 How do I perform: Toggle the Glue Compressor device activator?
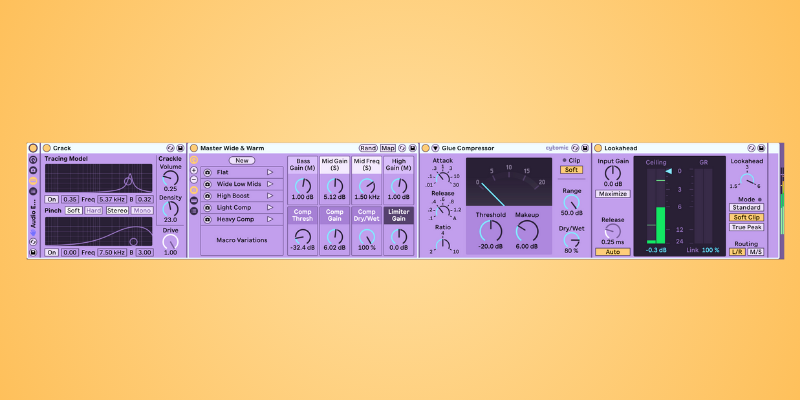pyautogui.click(x=426, y=148)
